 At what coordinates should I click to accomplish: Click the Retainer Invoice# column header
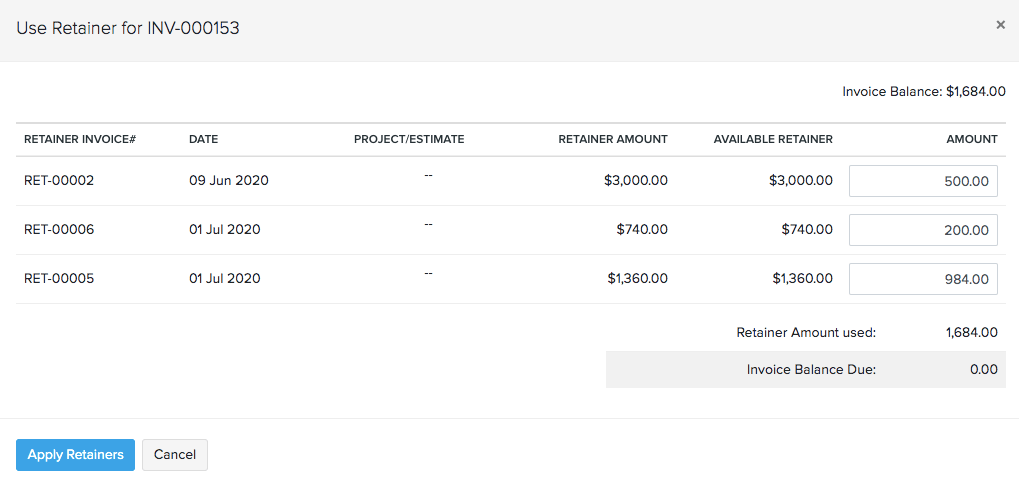(x=80, y=139)
